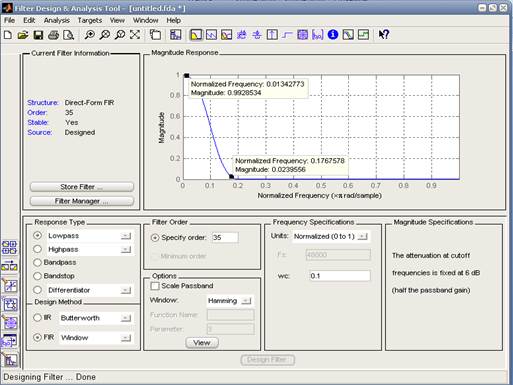Image resolution: width=513 pixels, height=385 pixels.
Task: Activate the Zoom Y-axis magnifier tool
Action: point(120,35)
